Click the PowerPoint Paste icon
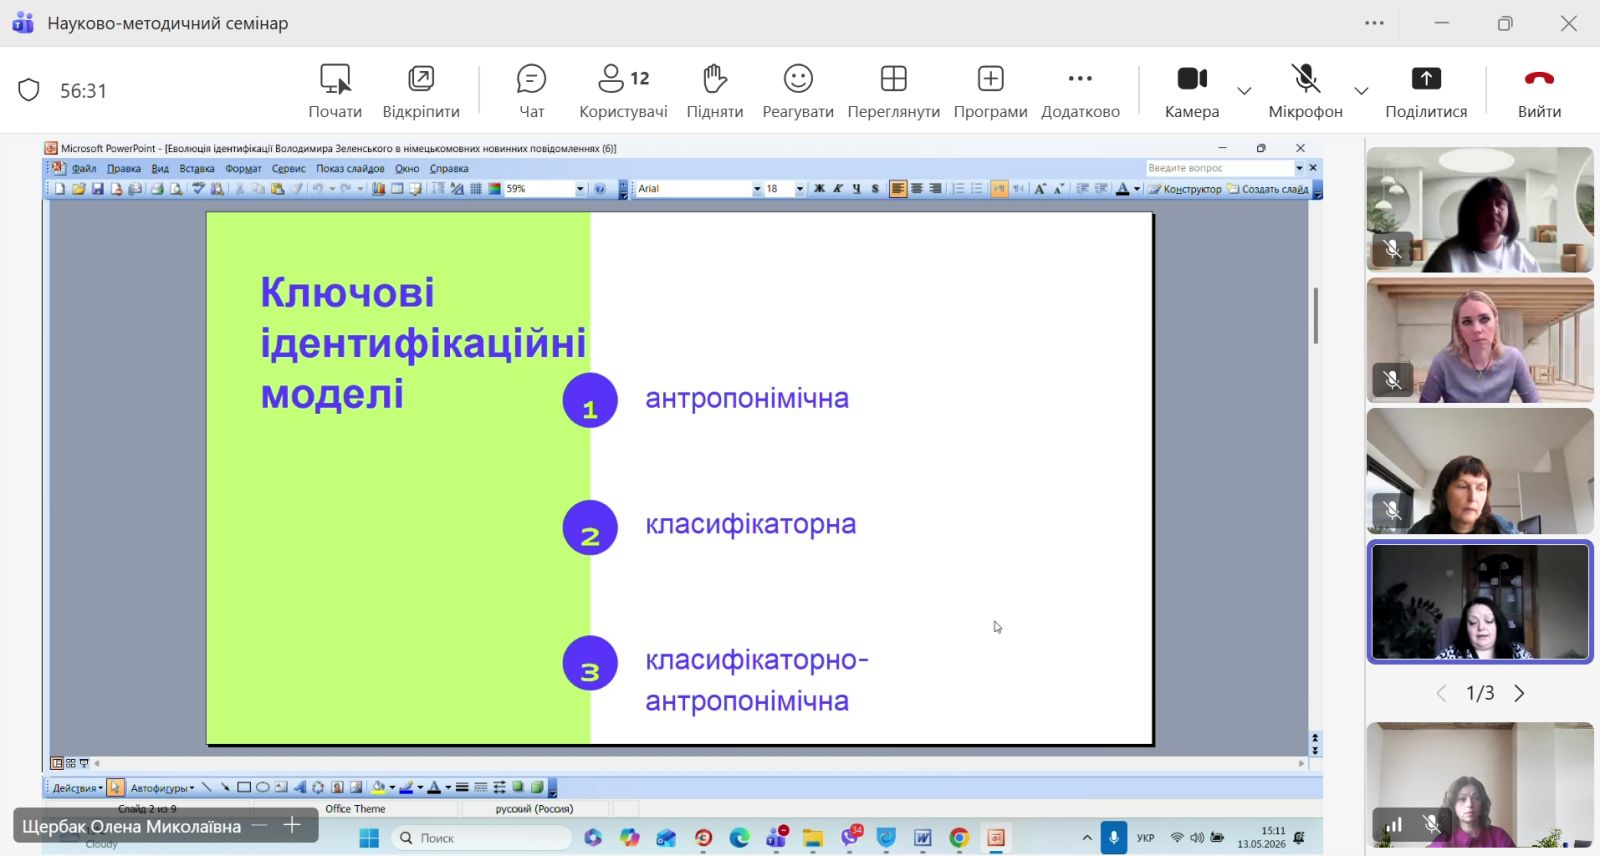 278,189
